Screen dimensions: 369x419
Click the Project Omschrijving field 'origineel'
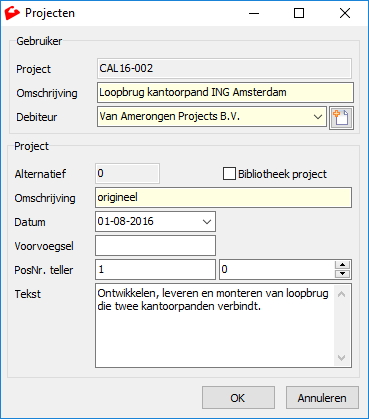[223, 198]
